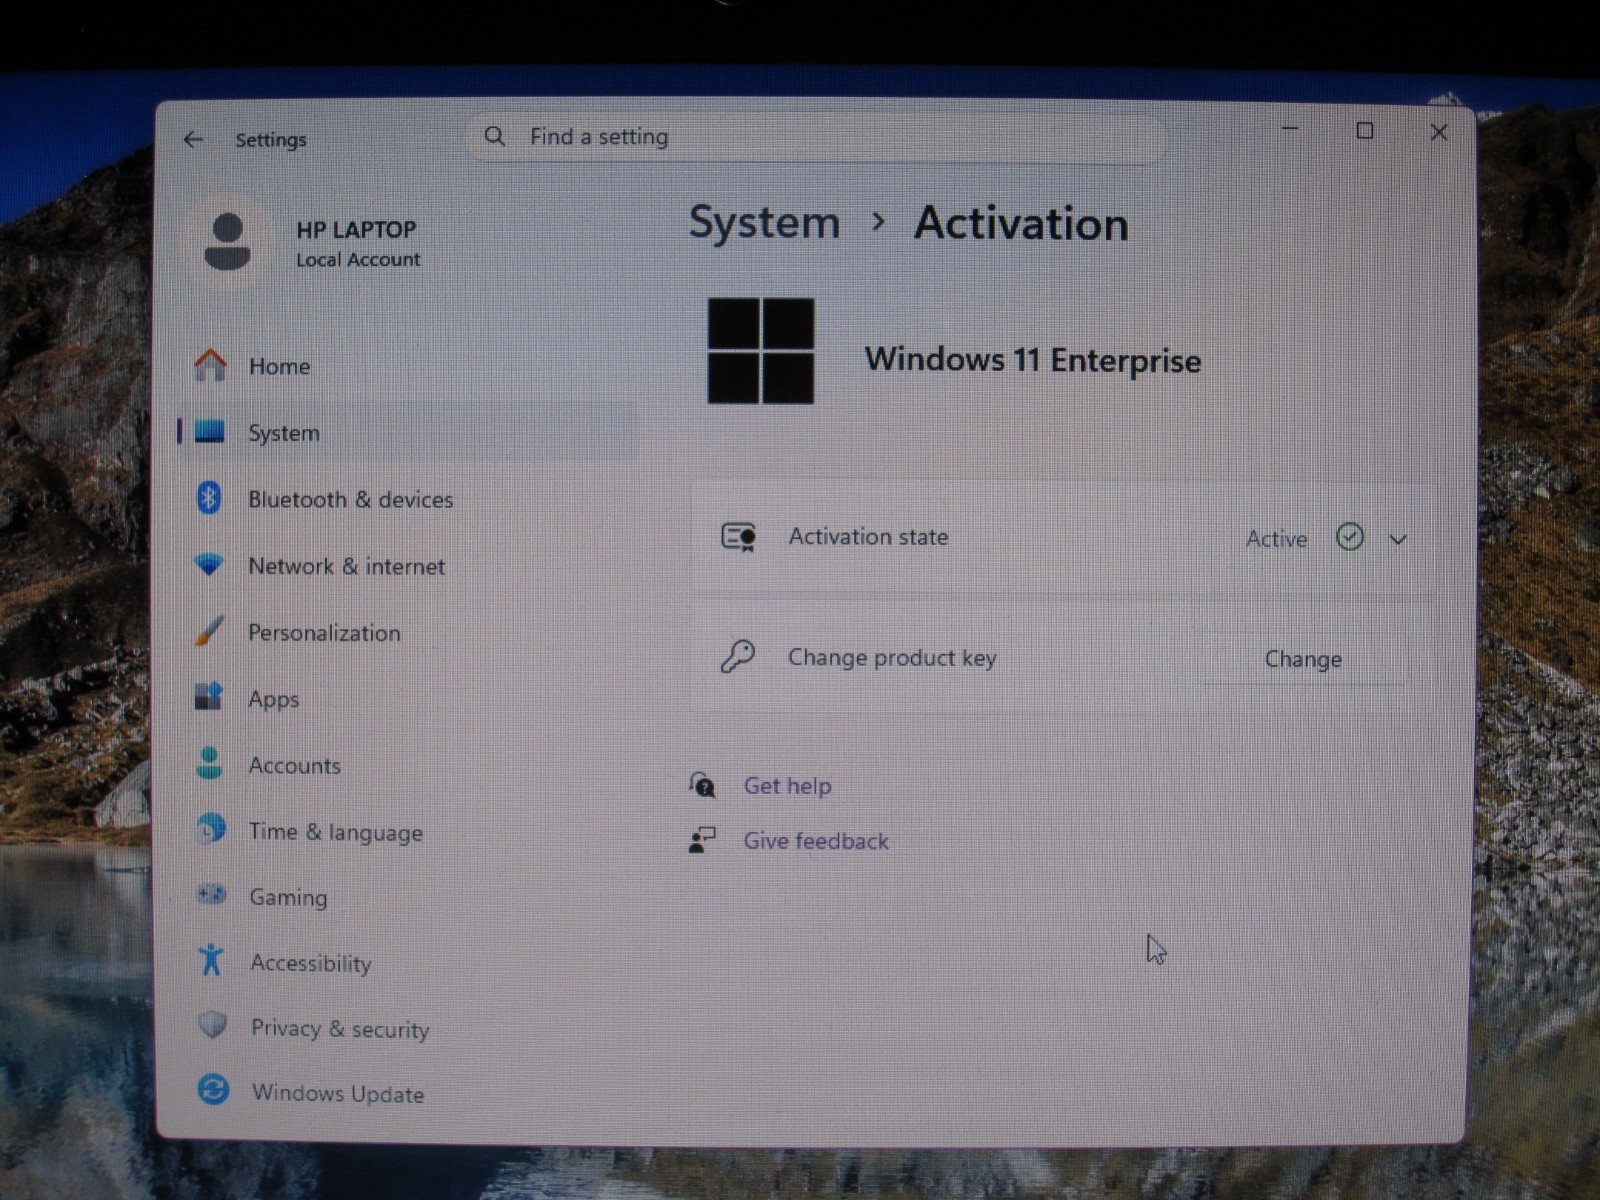Click the Activation state row label
This screenshot has width=1600, height=1200.
tap(868, 537)
